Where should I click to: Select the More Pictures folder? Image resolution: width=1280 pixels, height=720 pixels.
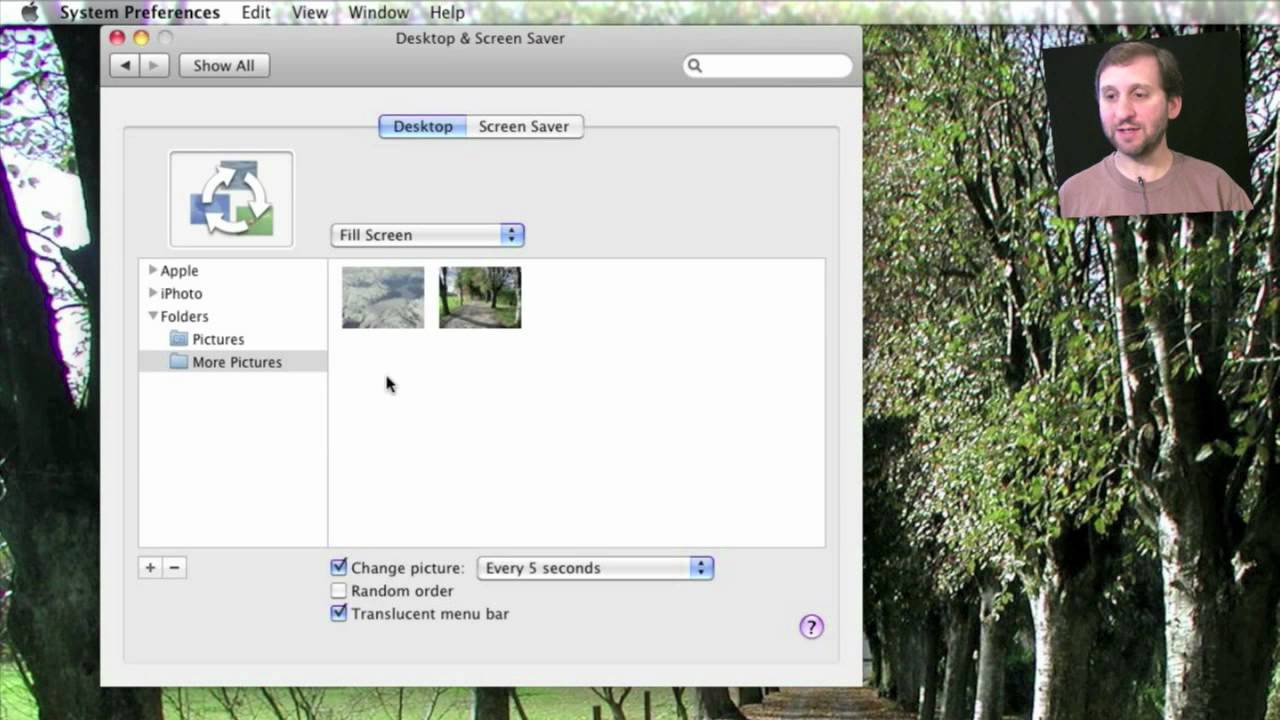point(232,362)
